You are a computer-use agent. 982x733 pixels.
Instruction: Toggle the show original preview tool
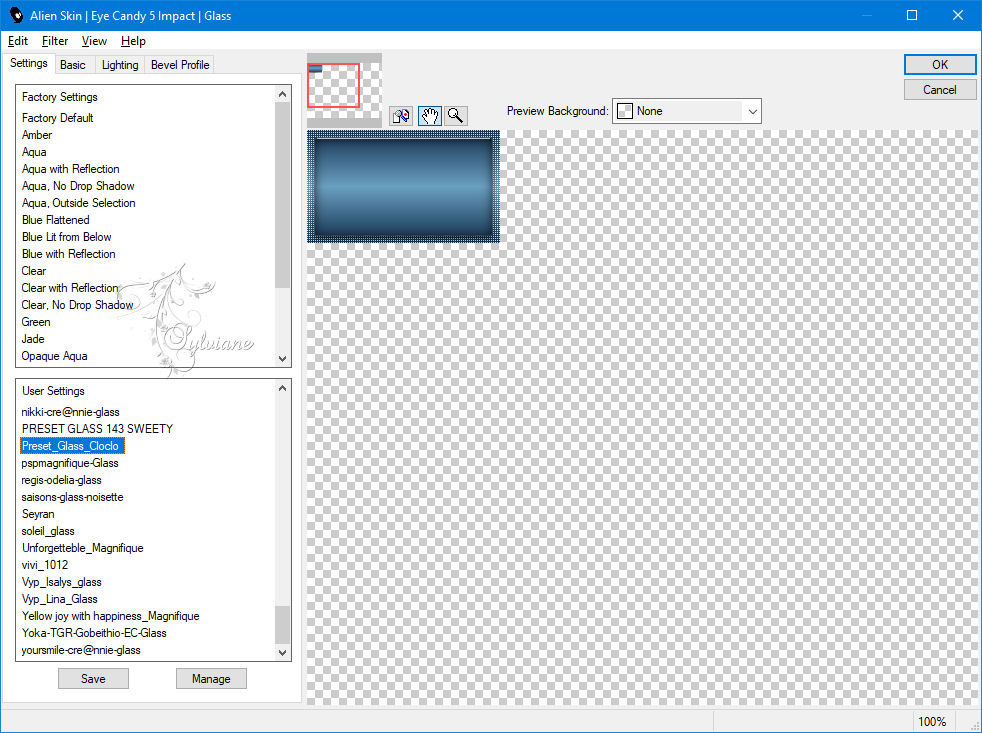pyautogui.click(x=401, y=116)
